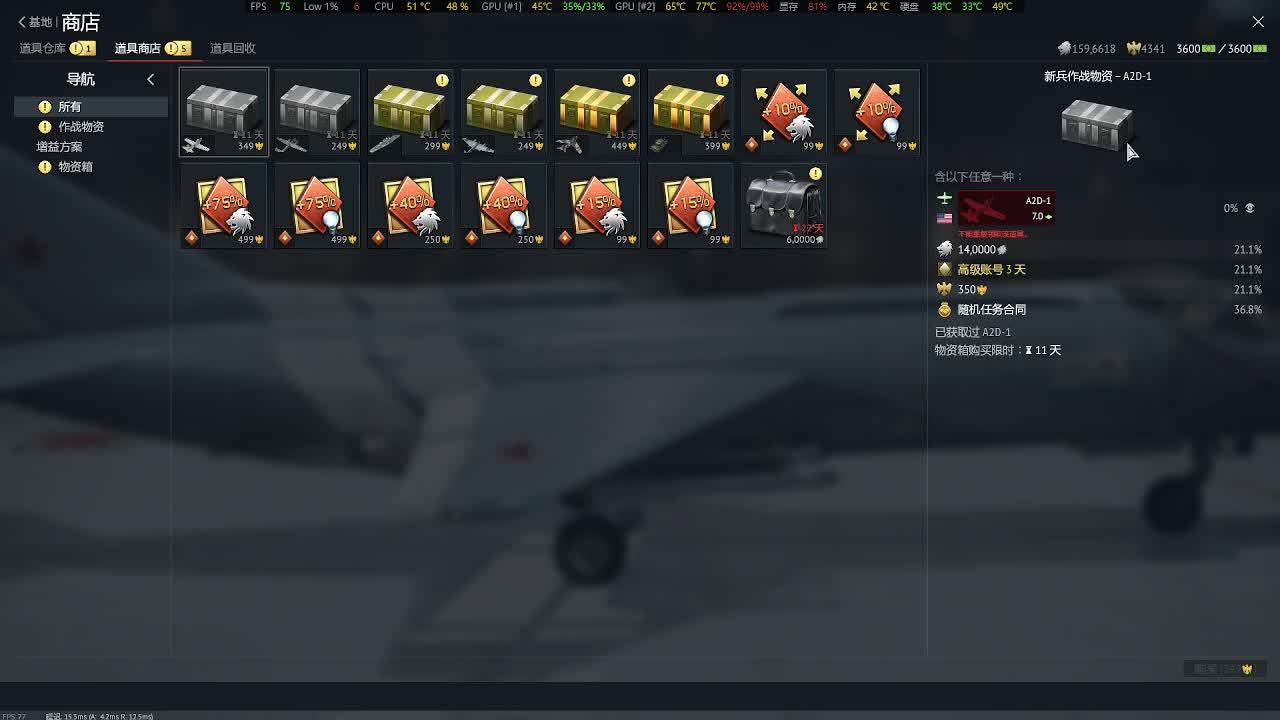This screenshot has height=720, width=1280.
Task: Switch to the 道具回收 tab
Action: pyautogui.click(x=233, y=48)
